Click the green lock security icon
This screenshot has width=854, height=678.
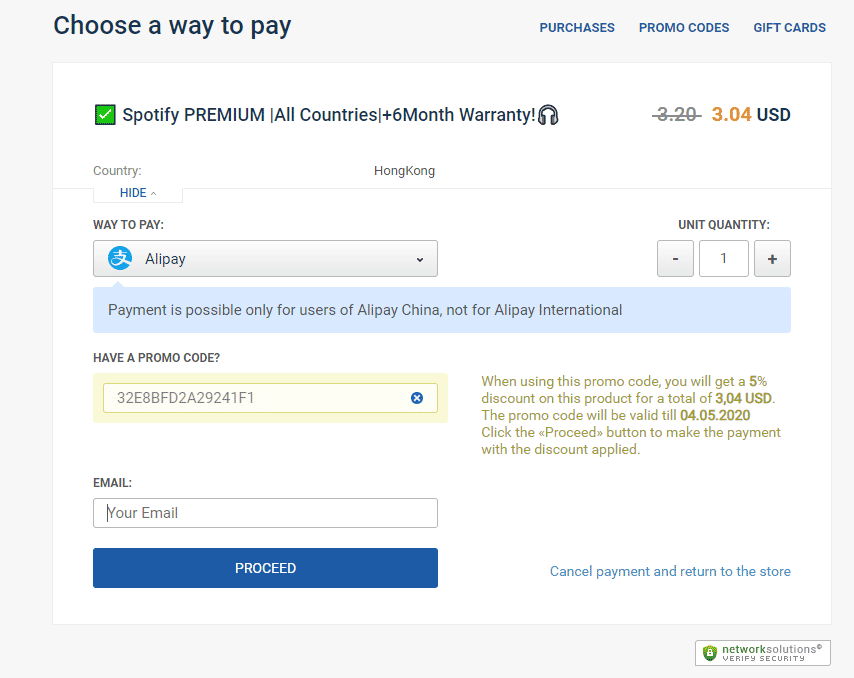click(x=710, y=653)
